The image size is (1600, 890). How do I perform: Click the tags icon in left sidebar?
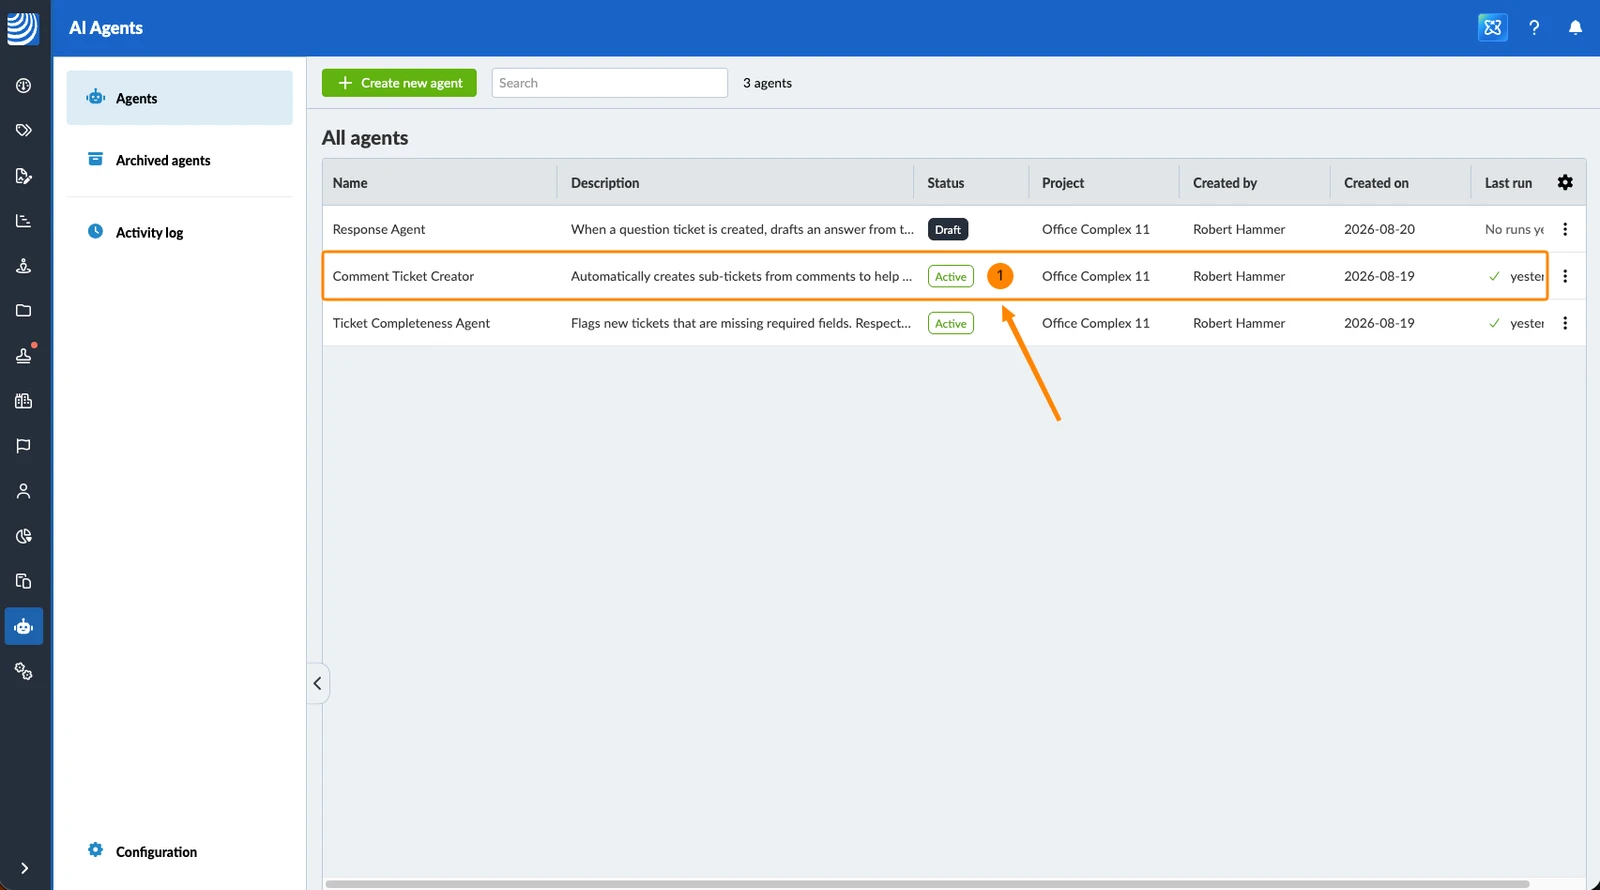point(24,130)
